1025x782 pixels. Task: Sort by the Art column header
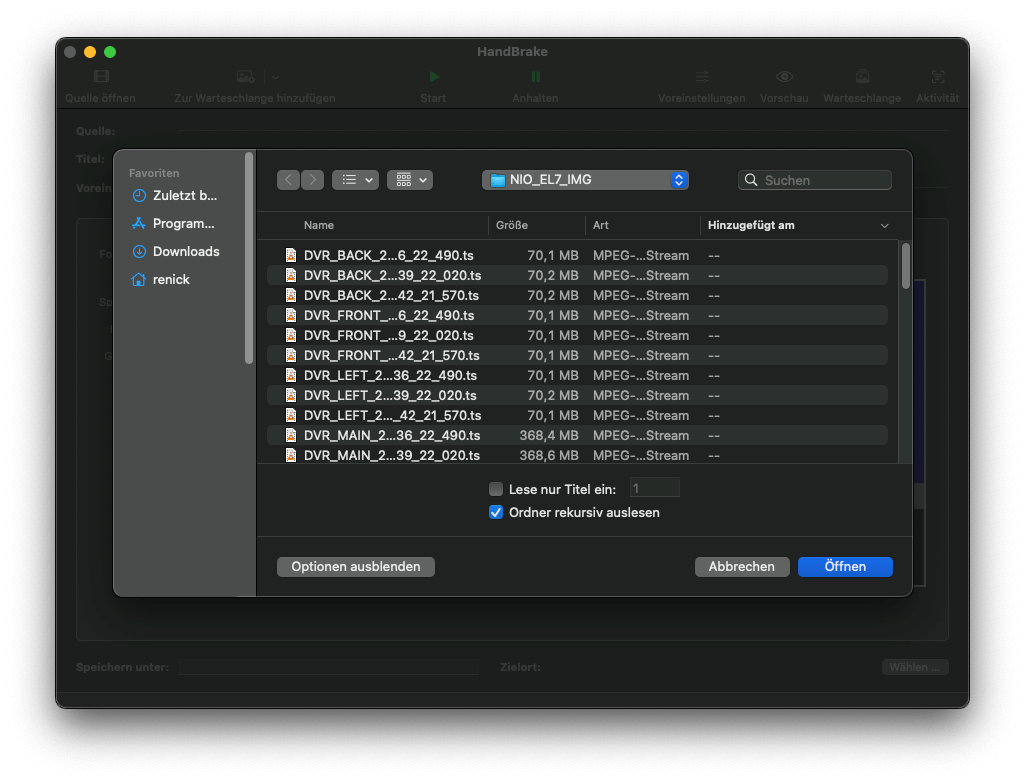tap(601, 225)
